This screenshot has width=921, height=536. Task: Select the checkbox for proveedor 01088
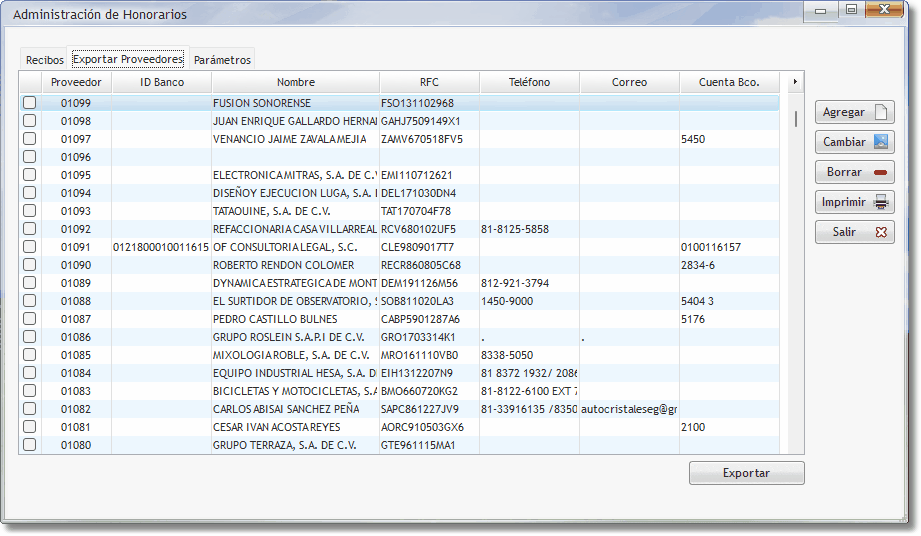[x=29, y=301]
